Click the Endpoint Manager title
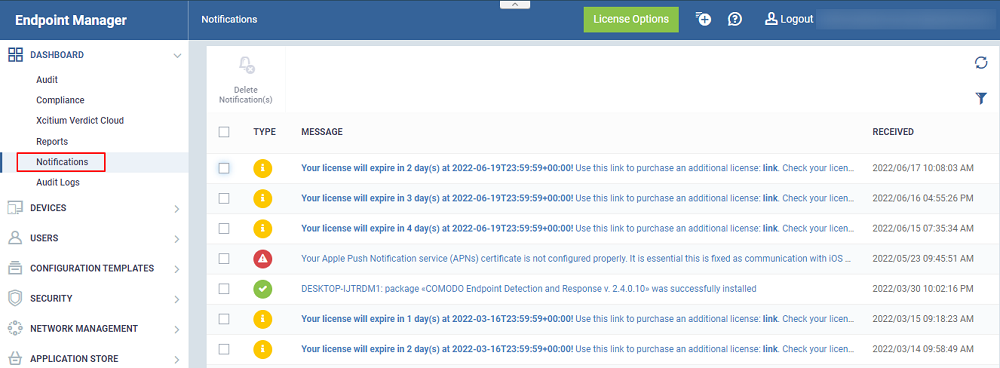 point(71,20)
